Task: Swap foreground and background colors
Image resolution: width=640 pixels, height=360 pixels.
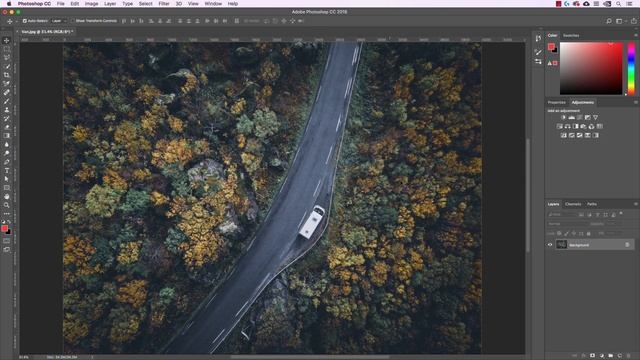Action: point(9,222)
